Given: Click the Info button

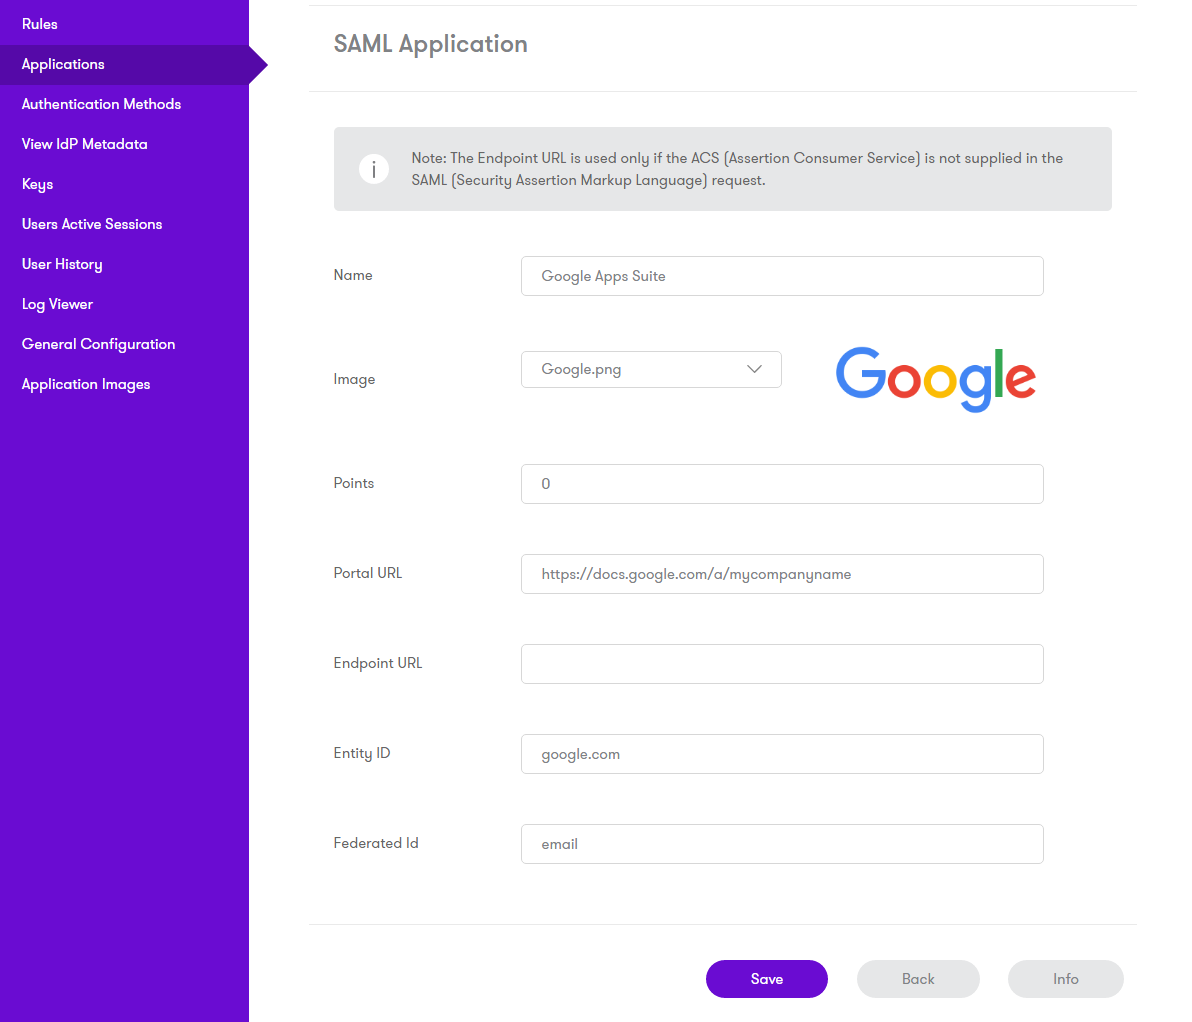Looking at the screenshot, I should click(1065, 978).
